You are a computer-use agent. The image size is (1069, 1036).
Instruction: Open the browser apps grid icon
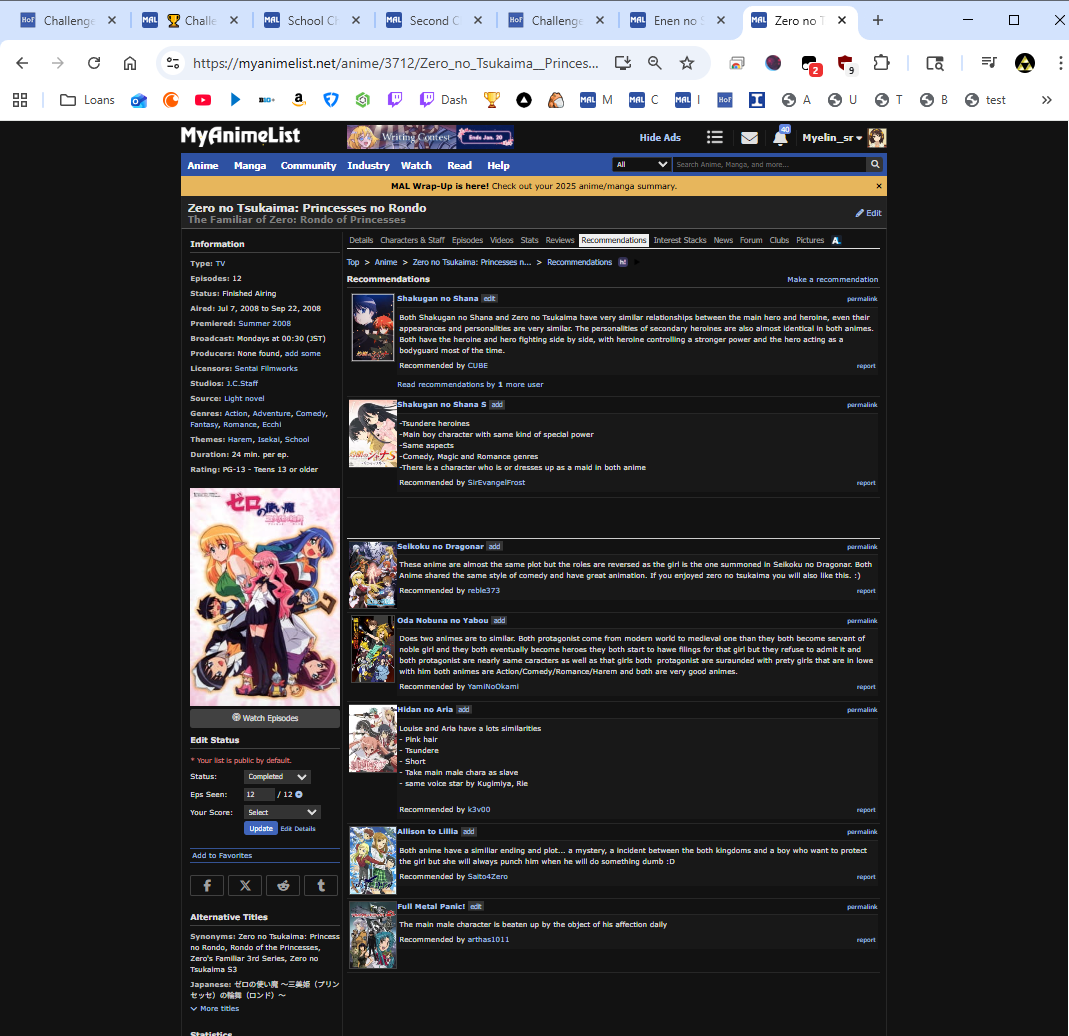pyautogui.click(x=20, y=100)
